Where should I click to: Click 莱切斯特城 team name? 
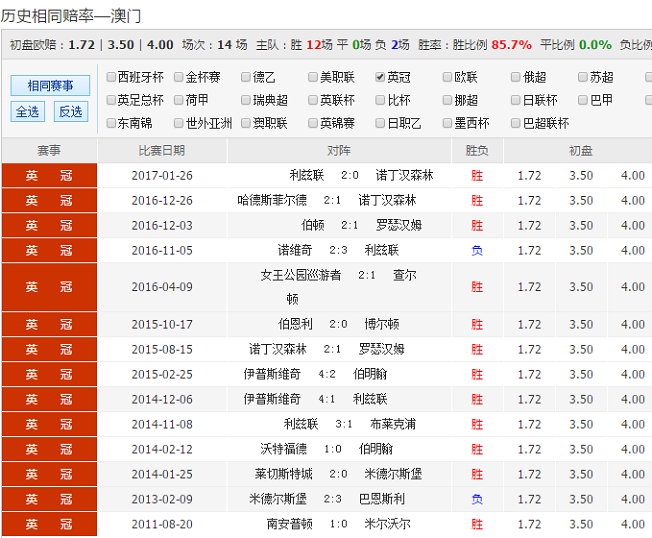click(x=284, y=474)
